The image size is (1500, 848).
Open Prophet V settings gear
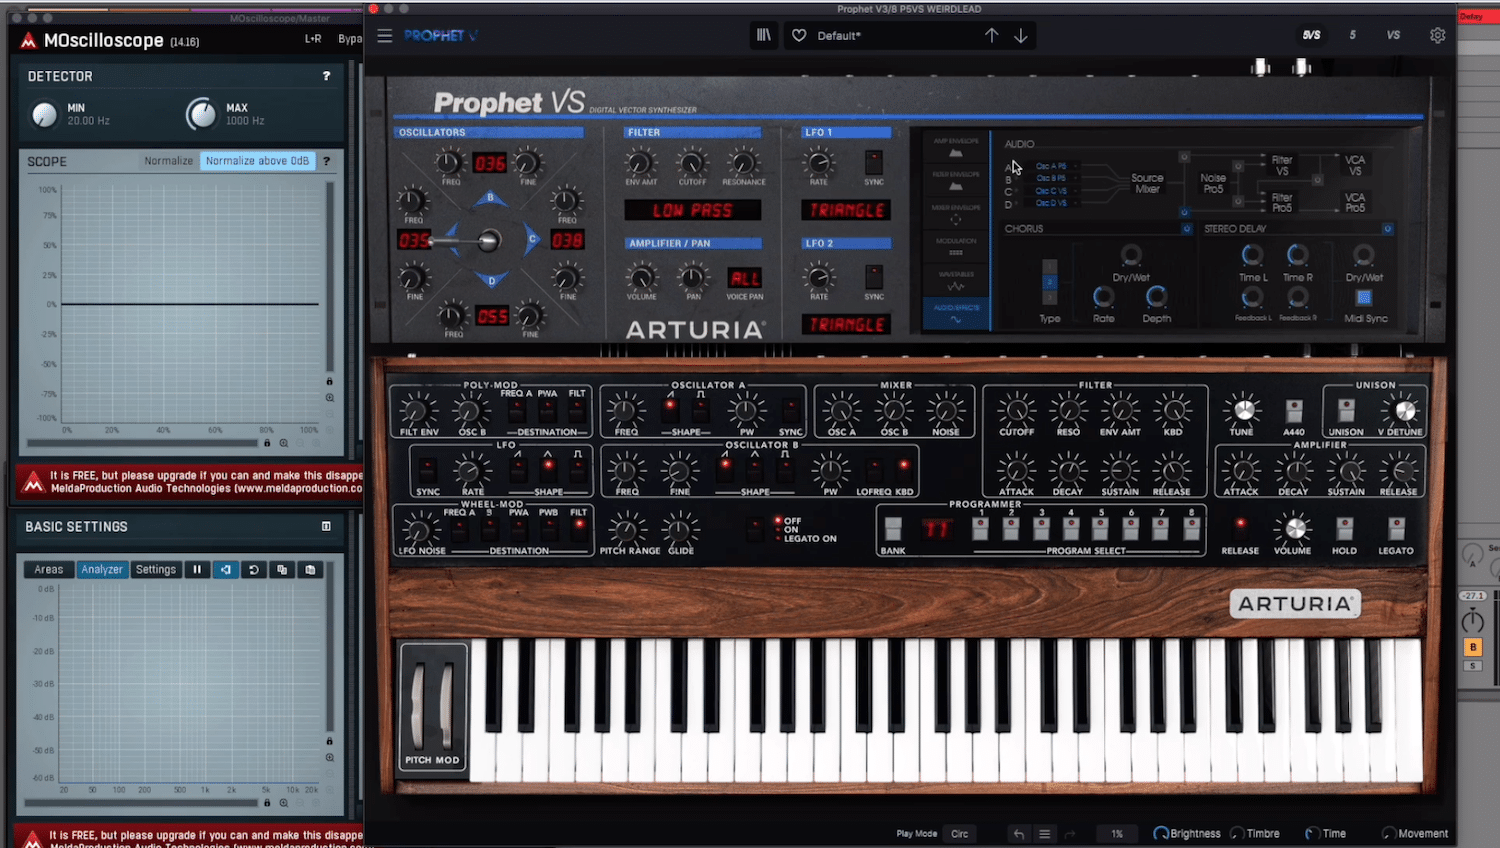[x=1438, y=35]
